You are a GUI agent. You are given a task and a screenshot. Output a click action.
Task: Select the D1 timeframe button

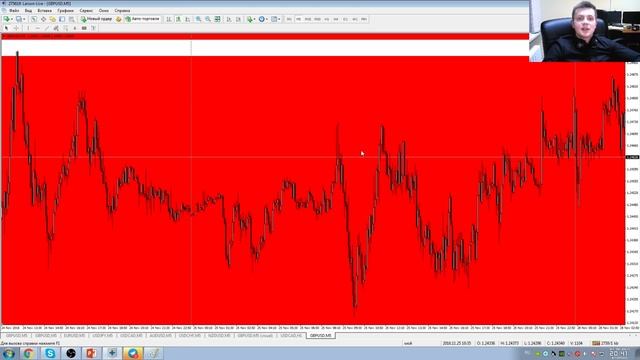[x=345, y=19]
